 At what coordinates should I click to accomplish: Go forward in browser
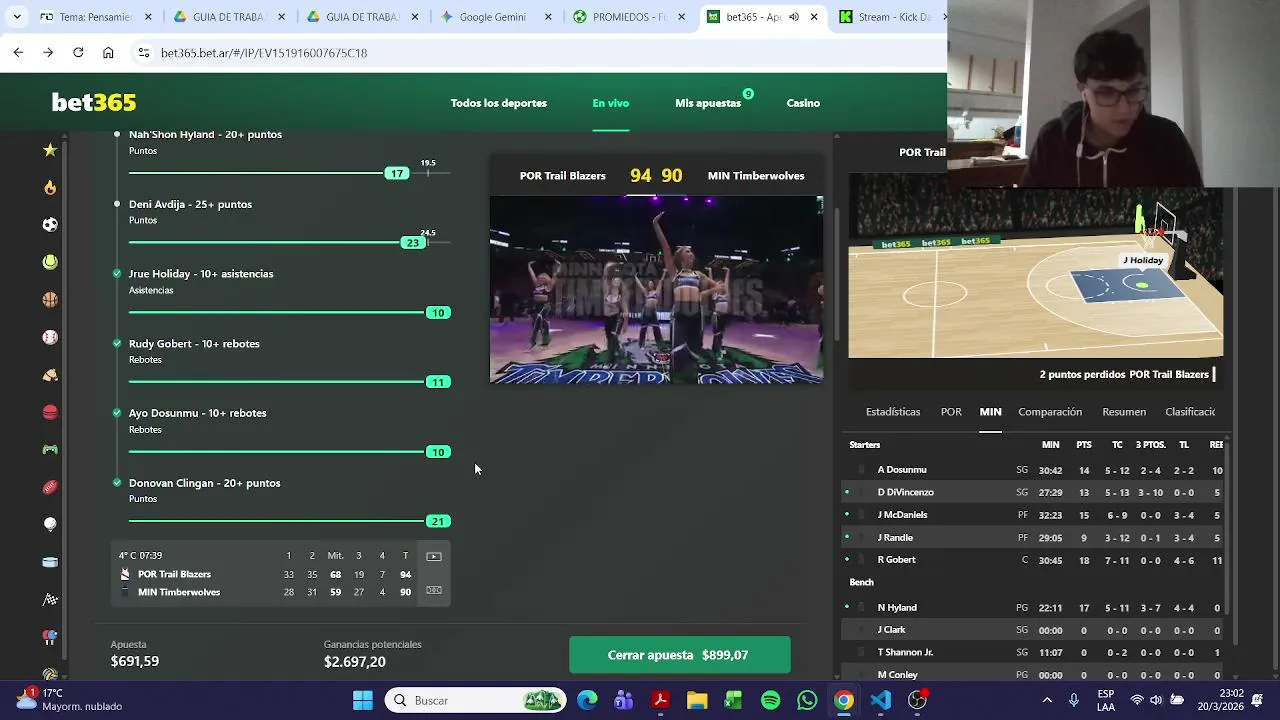tap(48, 52)
